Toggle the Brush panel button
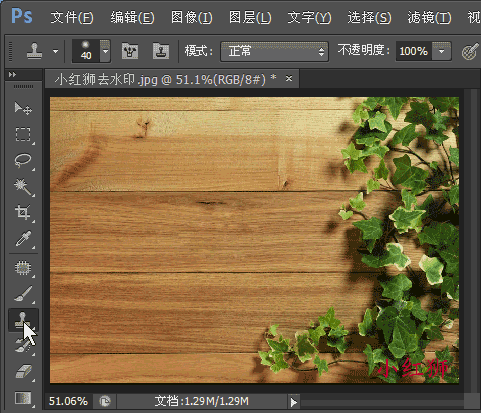The width and height of the screenshot is (481, 413). click(x=130, y=51)
